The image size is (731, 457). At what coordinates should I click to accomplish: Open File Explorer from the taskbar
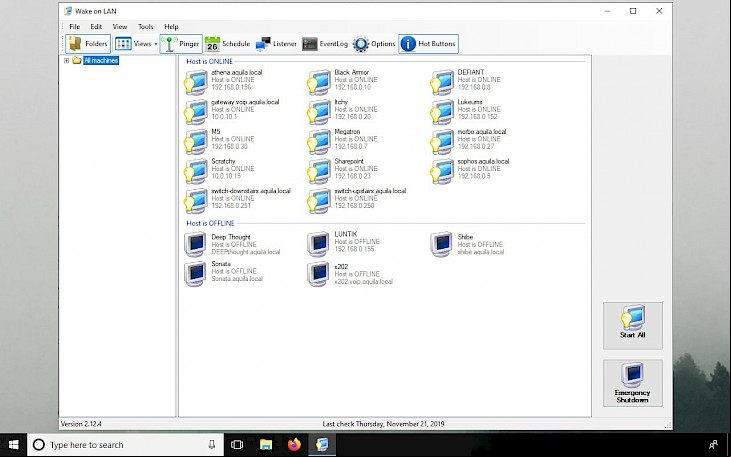click(x=266, y=445)
